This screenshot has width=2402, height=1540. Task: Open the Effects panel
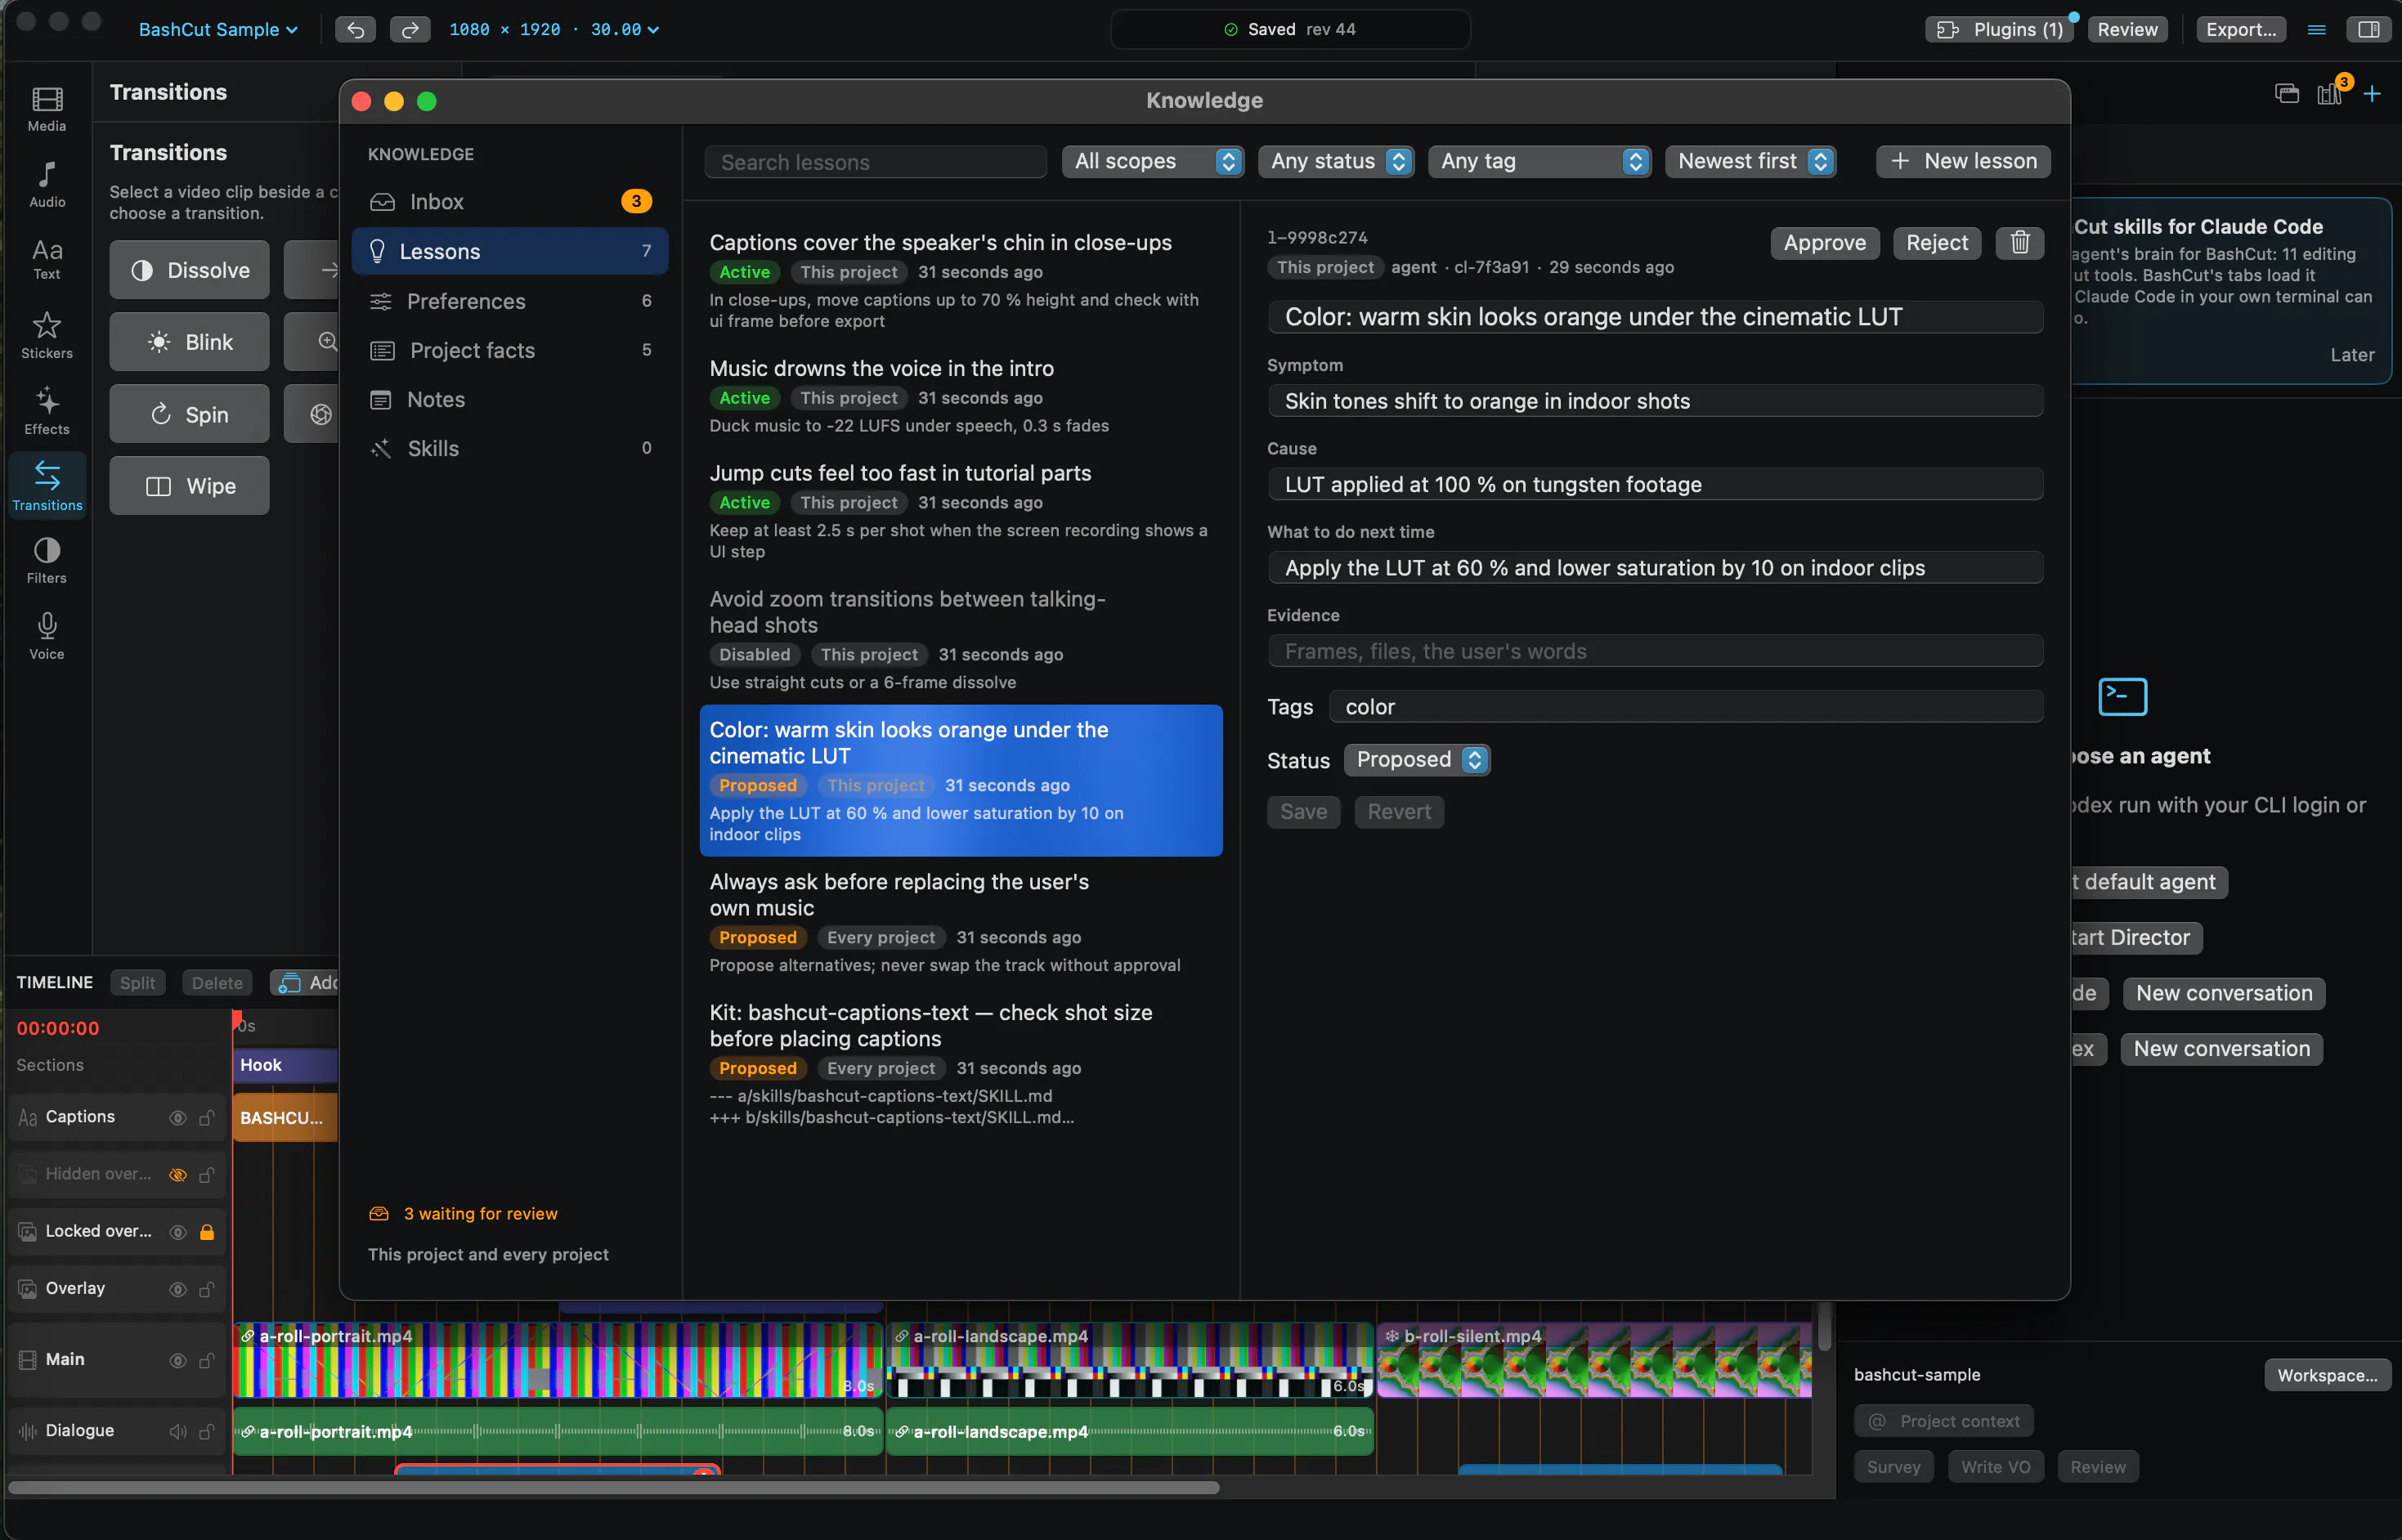47,411
